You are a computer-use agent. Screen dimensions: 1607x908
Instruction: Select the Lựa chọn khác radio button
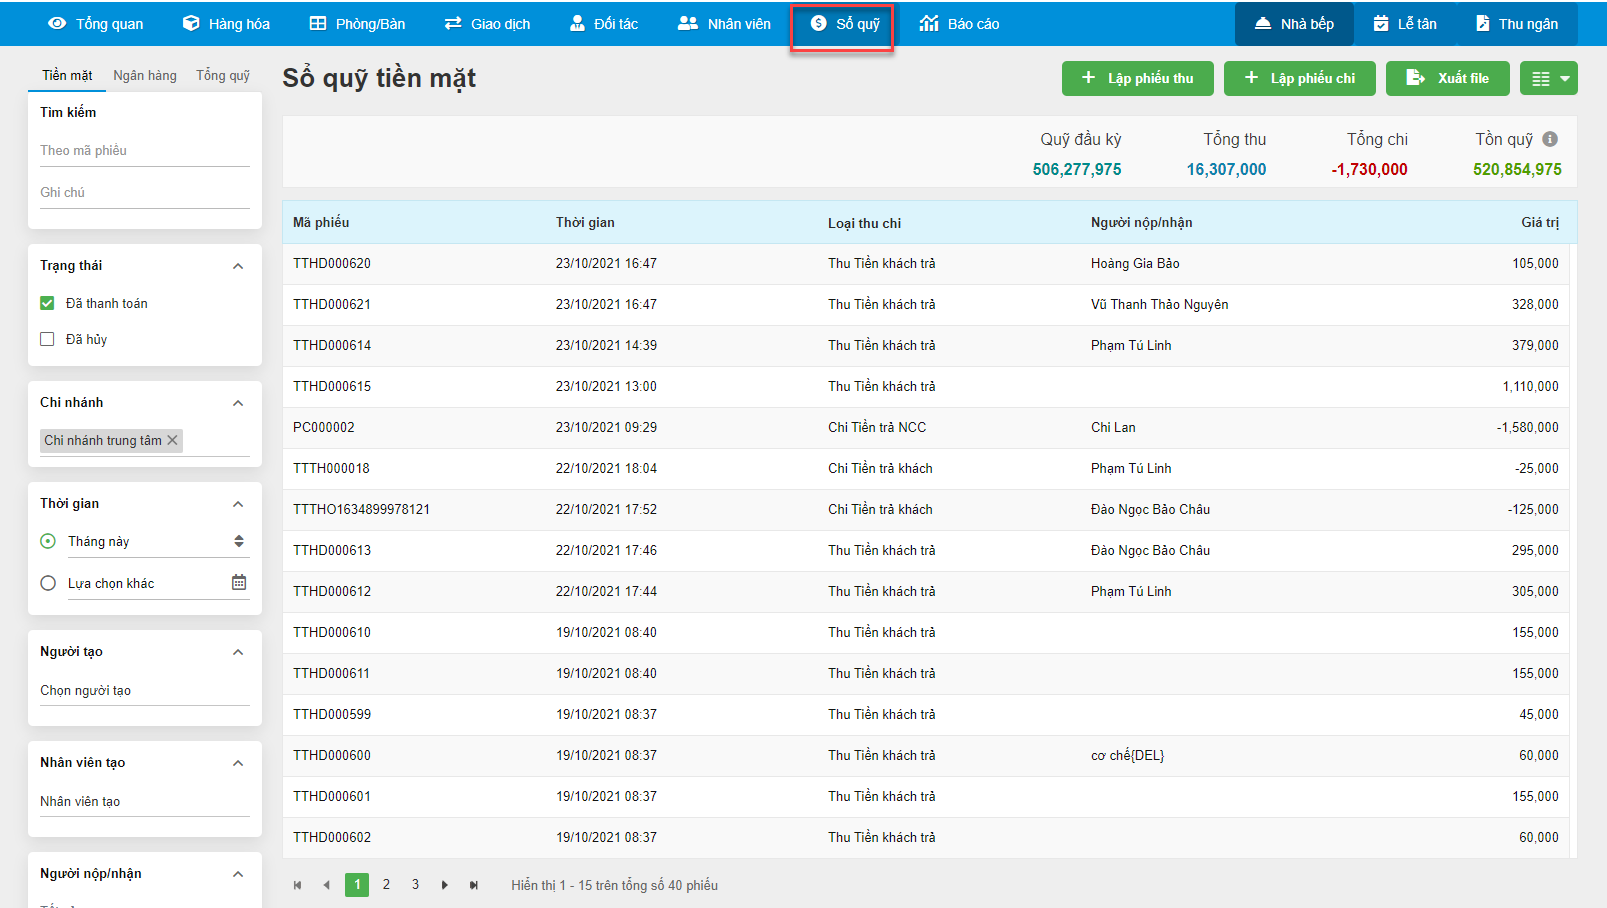tap(48, 583)
